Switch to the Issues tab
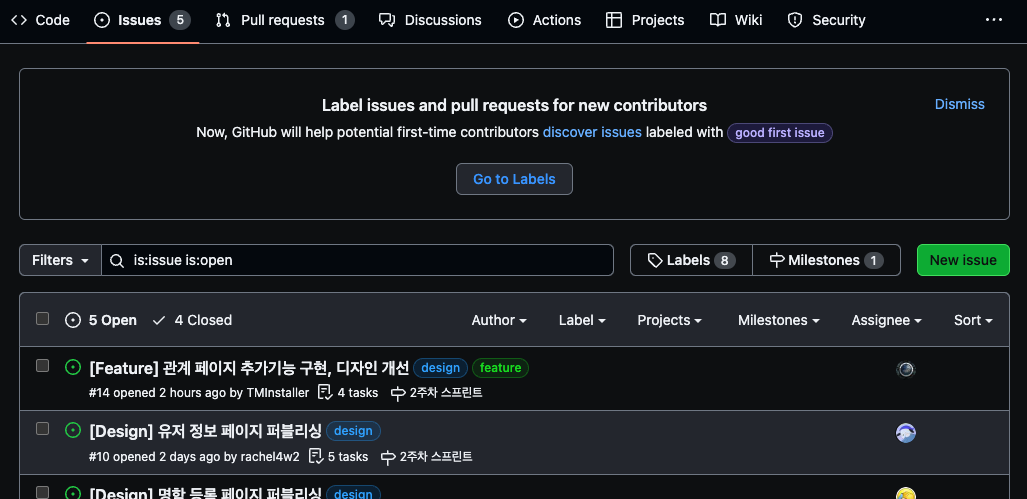1027x499 pixels. 142,20
